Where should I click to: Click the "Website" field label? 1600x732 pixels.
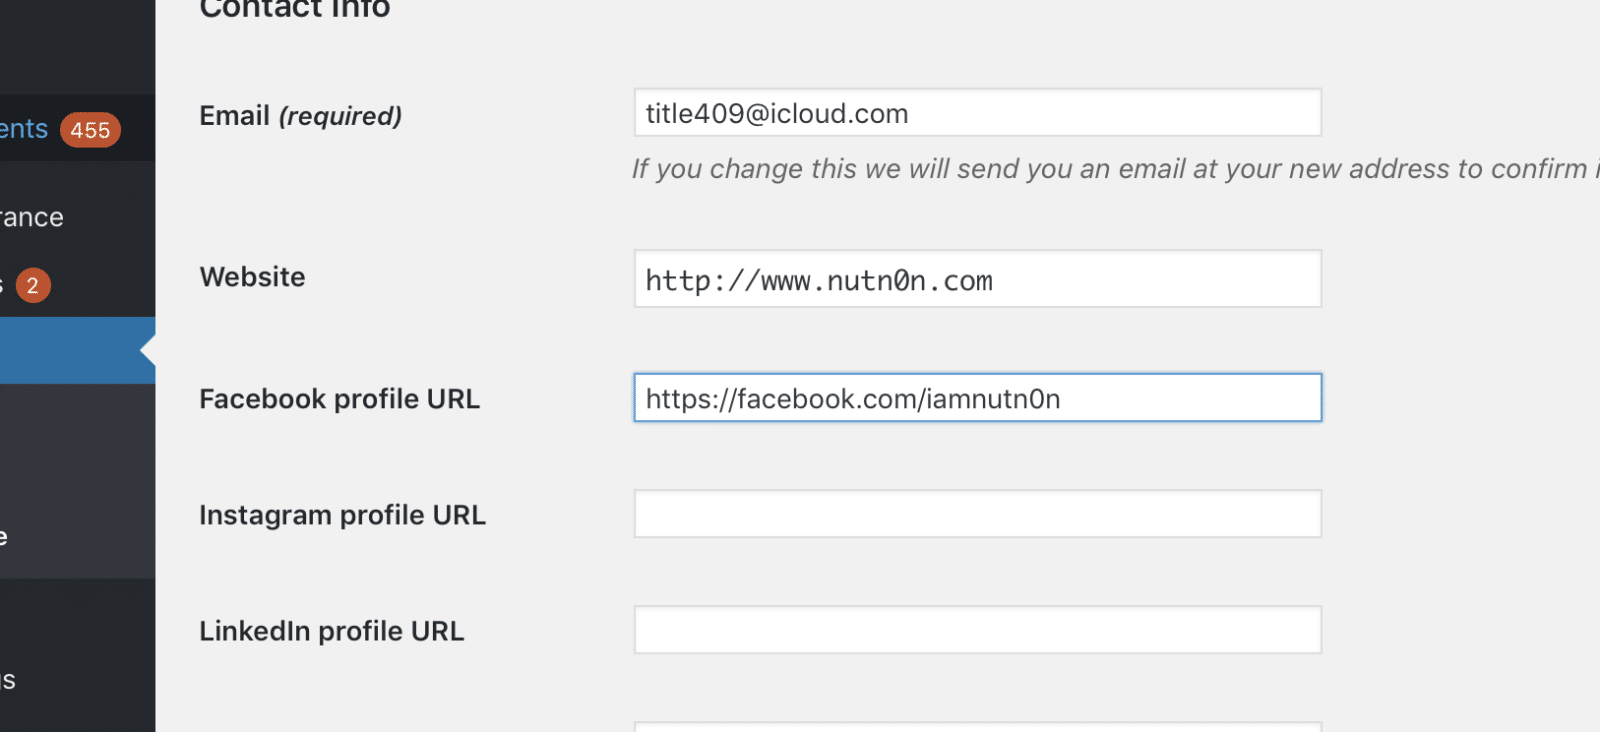click(252, 277)
